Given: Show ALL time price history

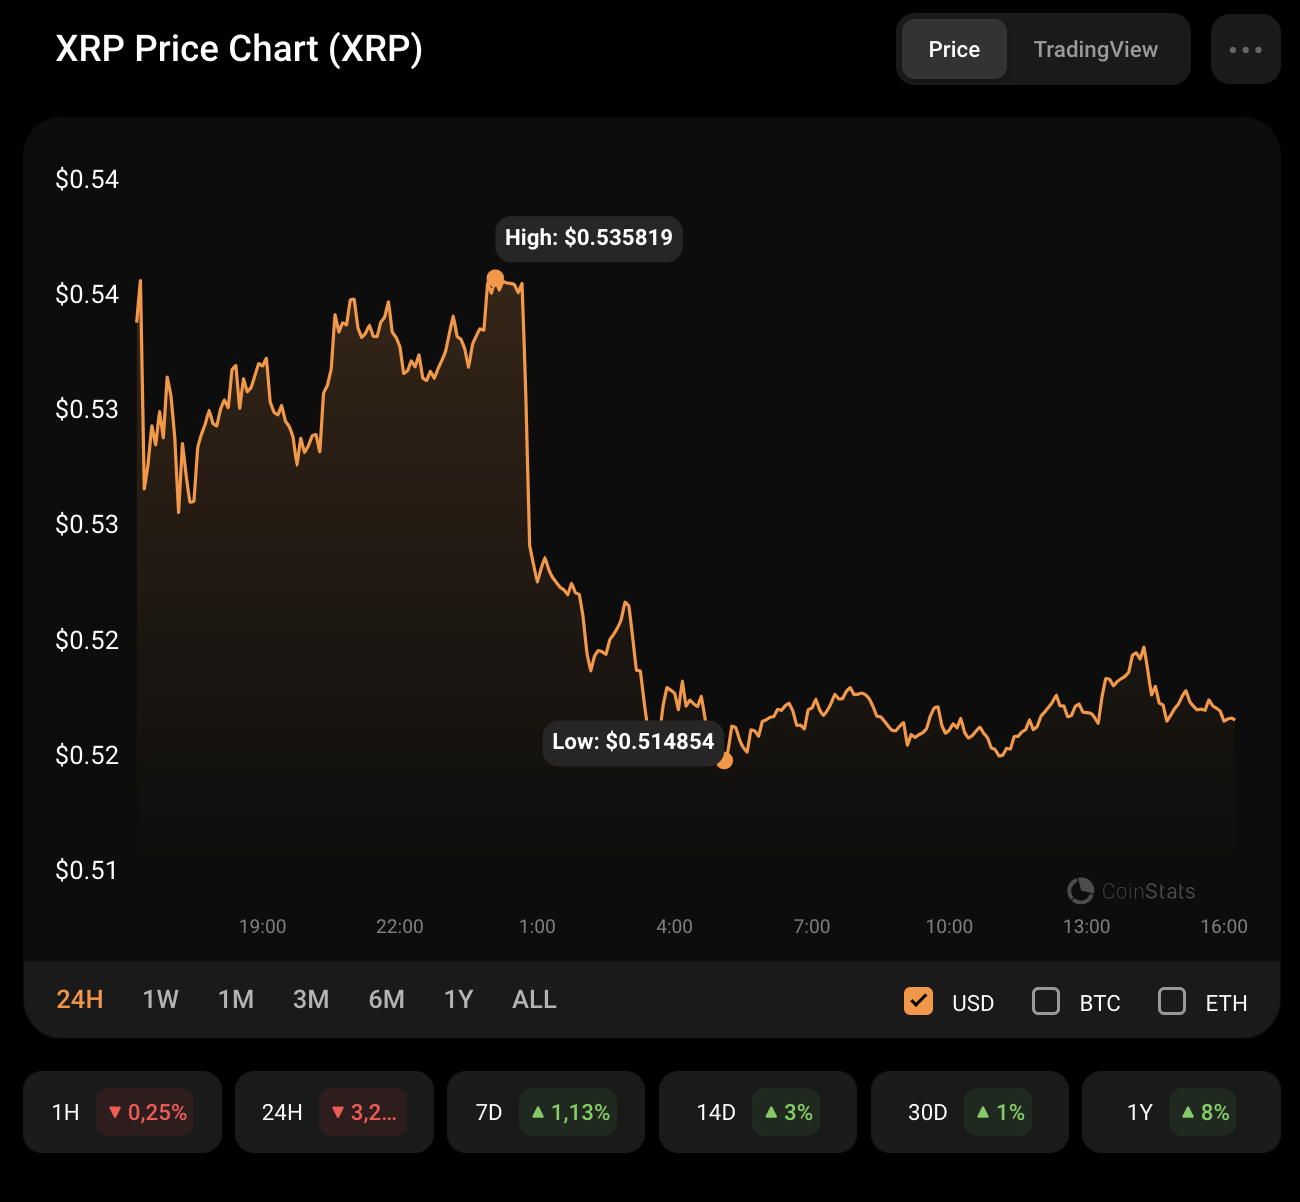Looking at the screenshot, I should point(534,999).
